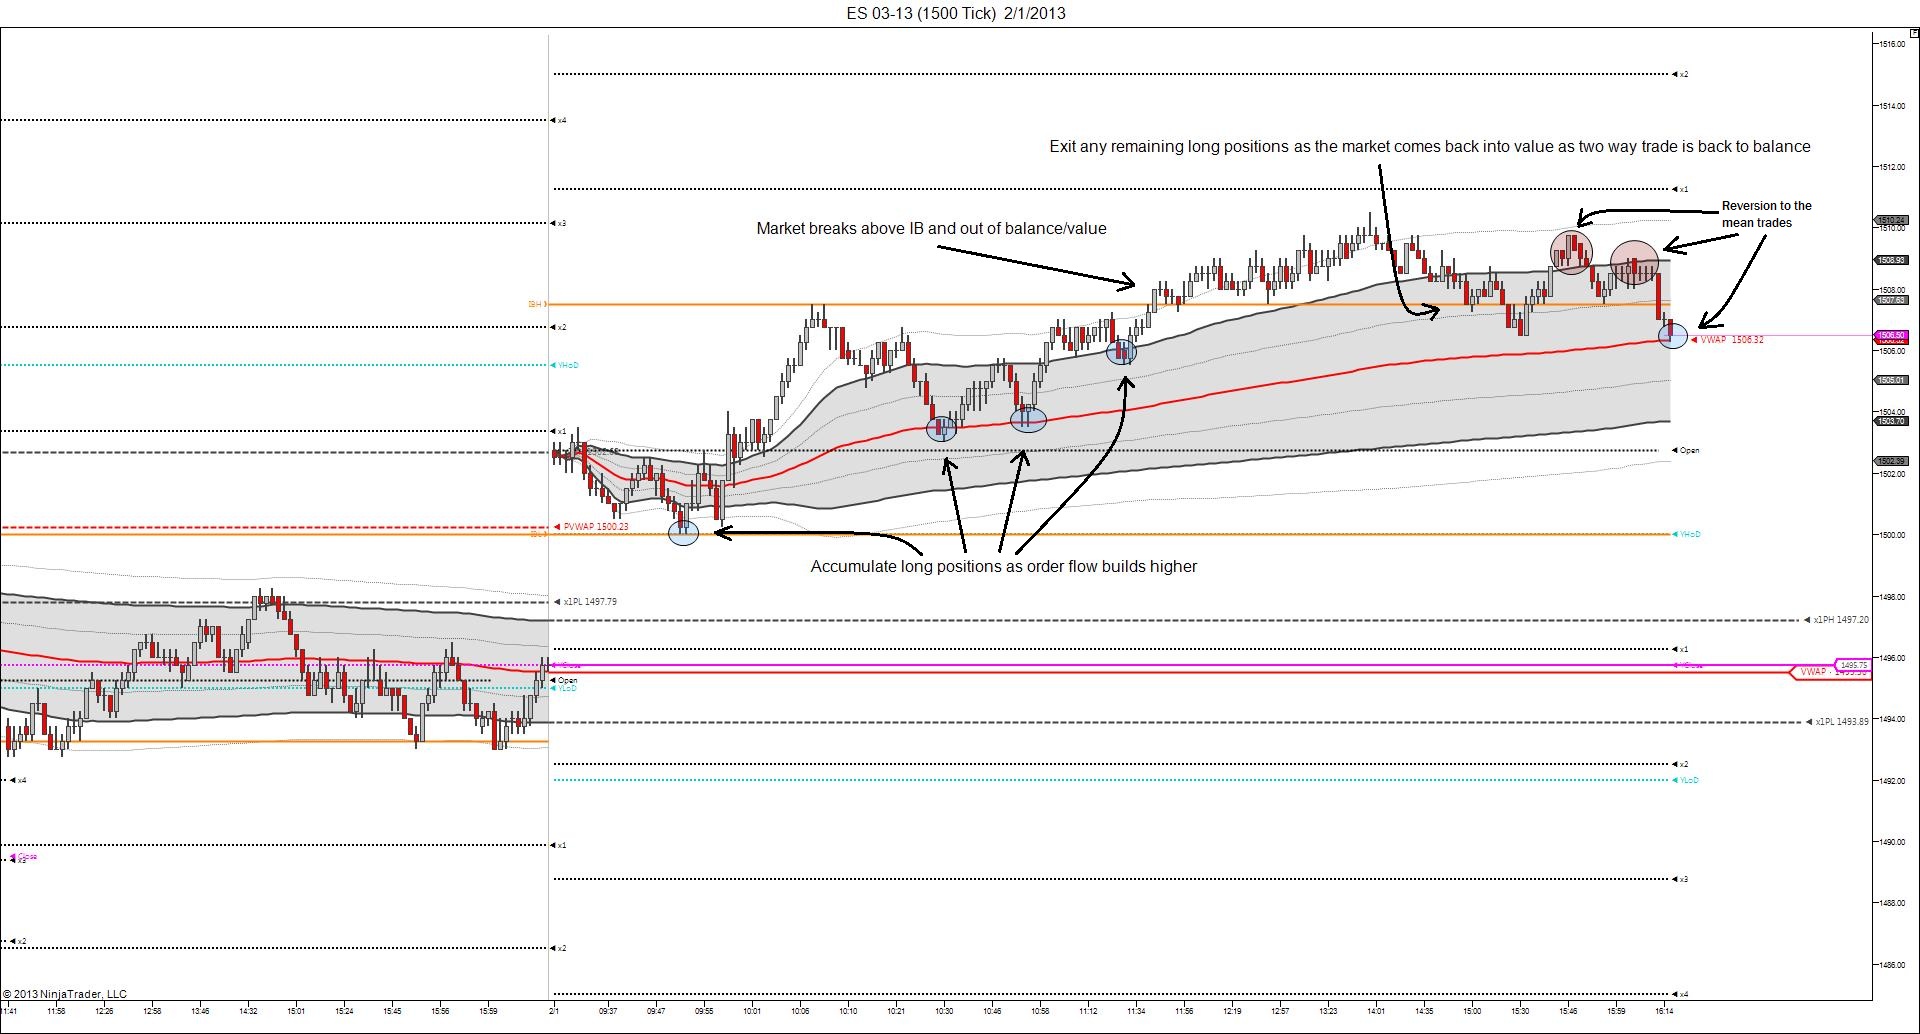The image size is (1920, 1034).
Task: Click the fixed-scale F icon on price axis
Action: (x=1914, y=33)
